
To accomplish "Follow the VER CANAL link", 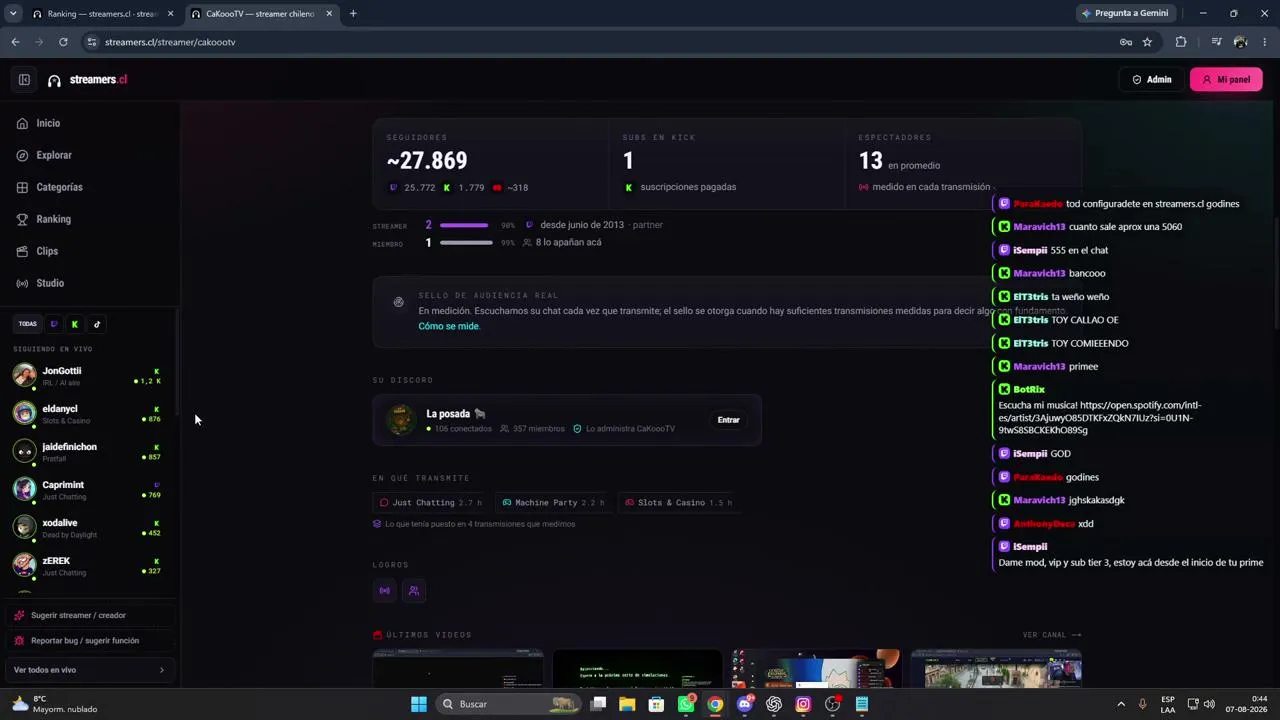I will tap(1052, 635).
